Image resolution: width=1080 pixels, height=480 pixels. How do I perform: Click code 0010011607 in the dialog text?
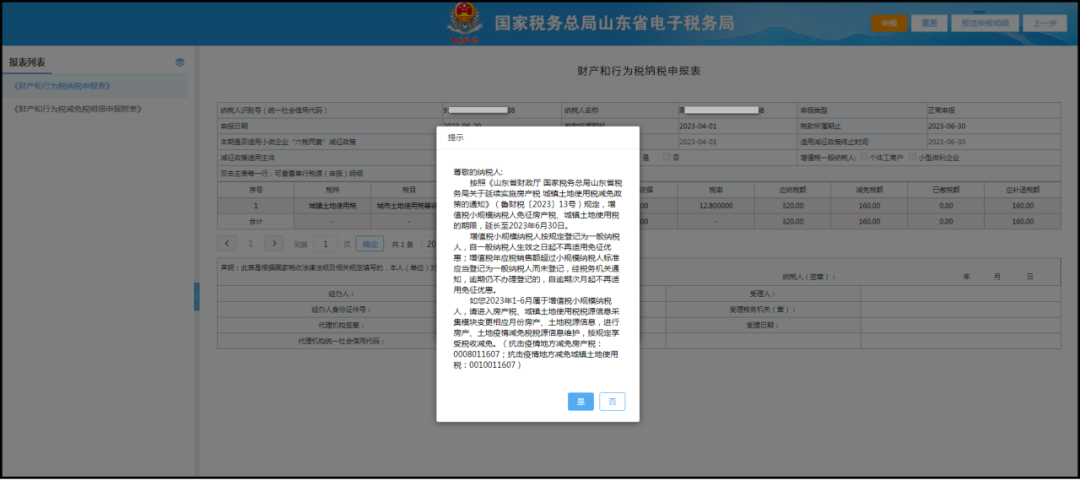point(490,364)
